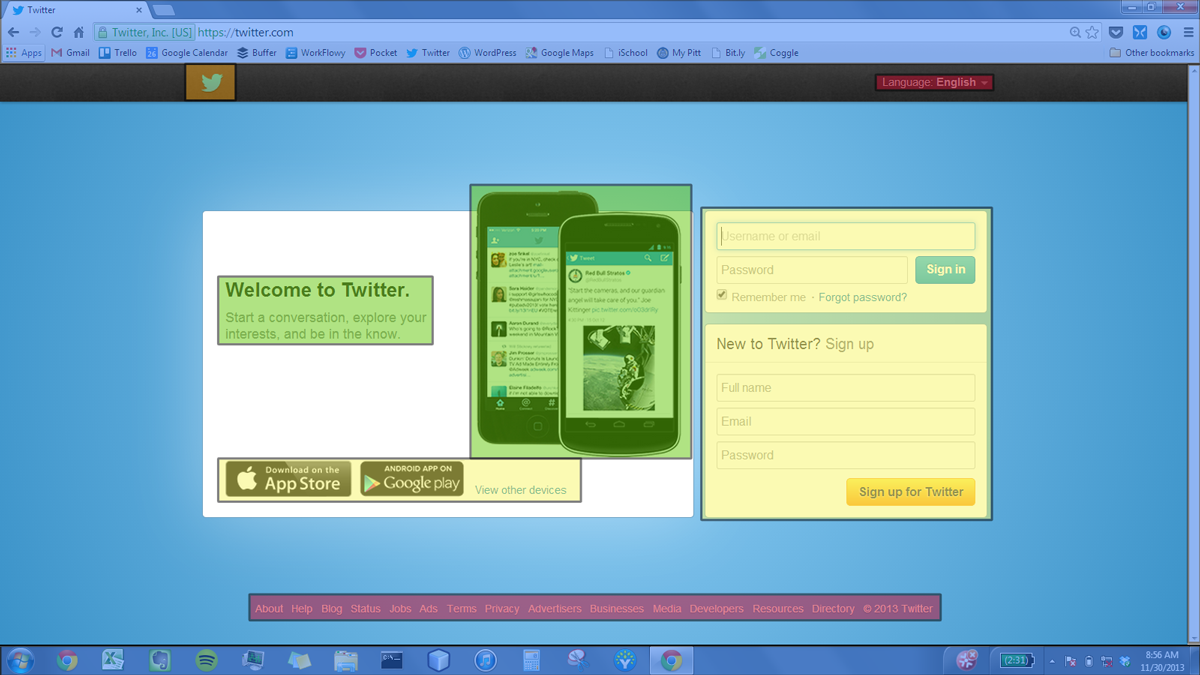
Task: Click the Chrome address bar URL
Action: 246,33
